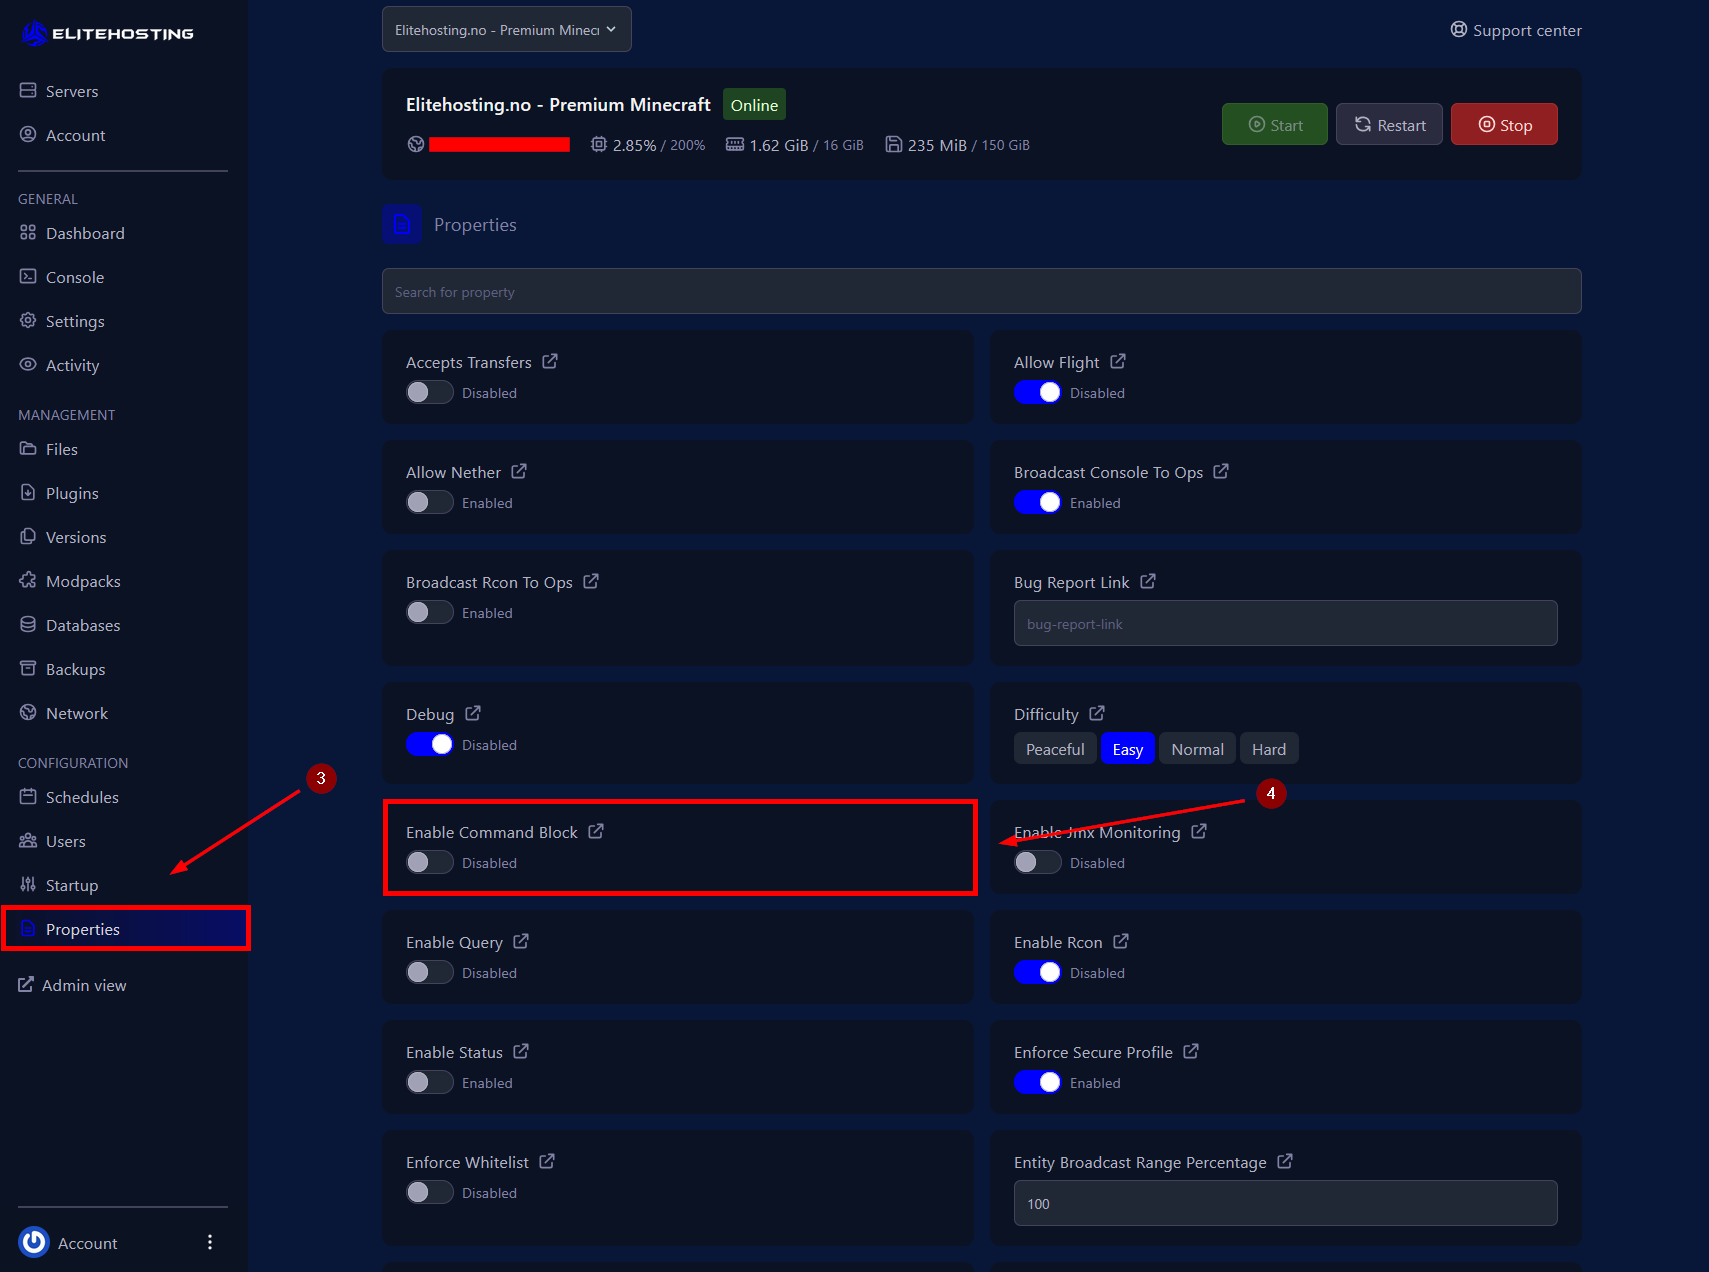This screenshot has width=1709, height=1272.
Task: Click the Properties page header icon
Action: pyautogui.click(x=402, y=224)
